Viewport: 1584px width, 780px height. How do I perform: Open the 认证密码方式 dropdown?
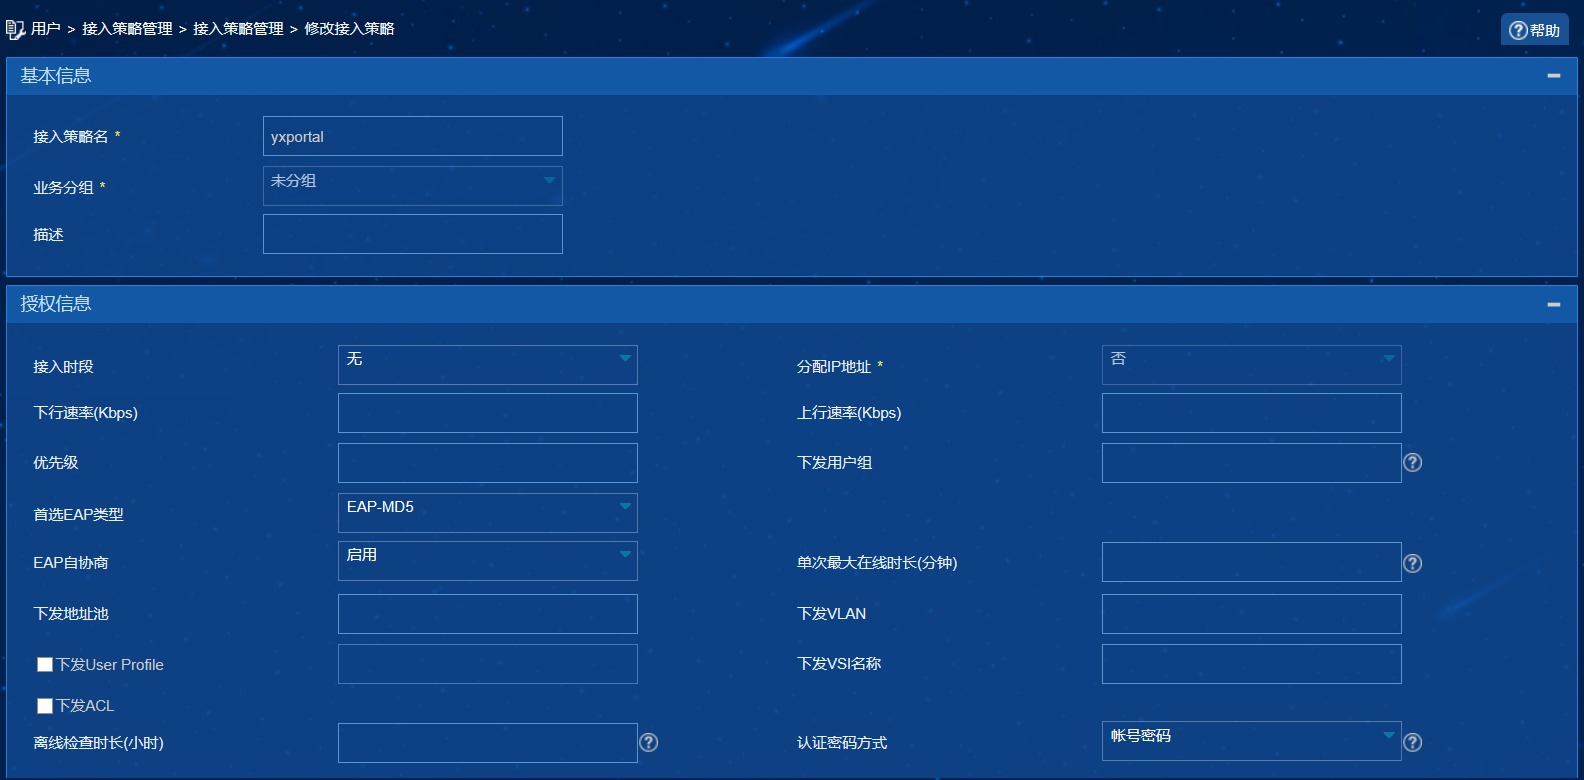(x=1252, y=741)
